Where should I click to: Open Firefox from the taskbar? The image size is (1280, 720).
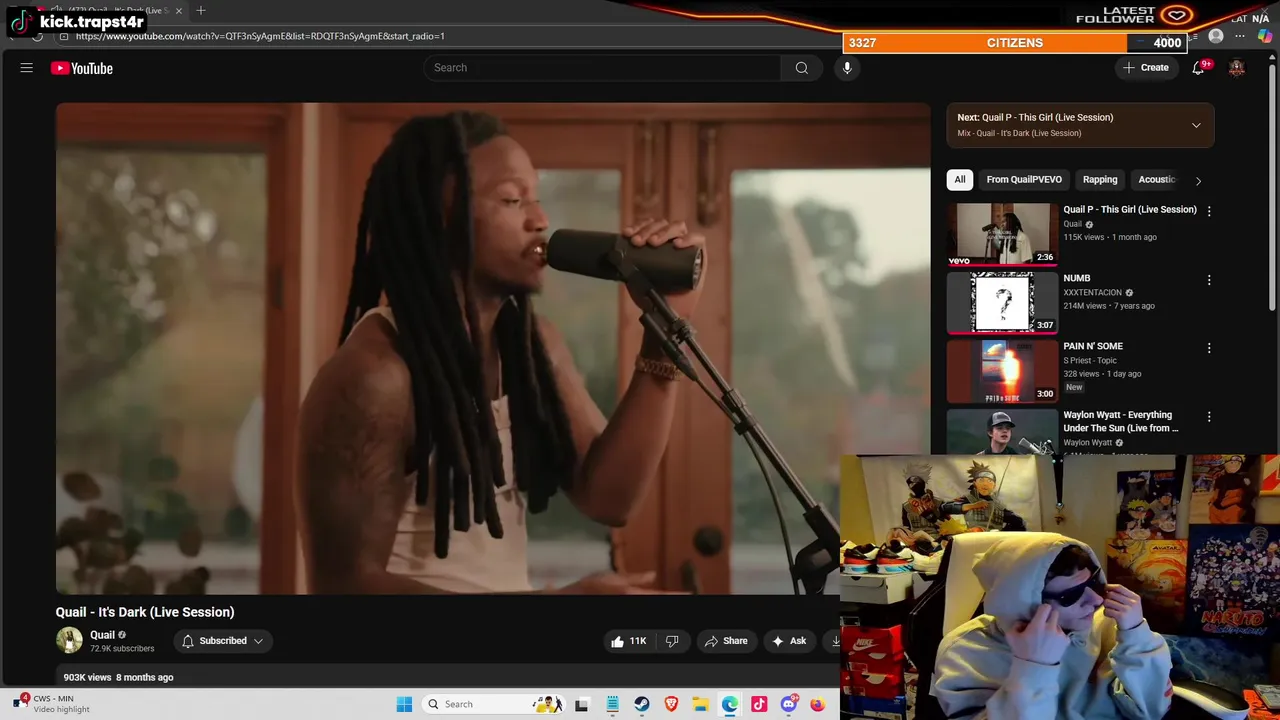[817, 704]
